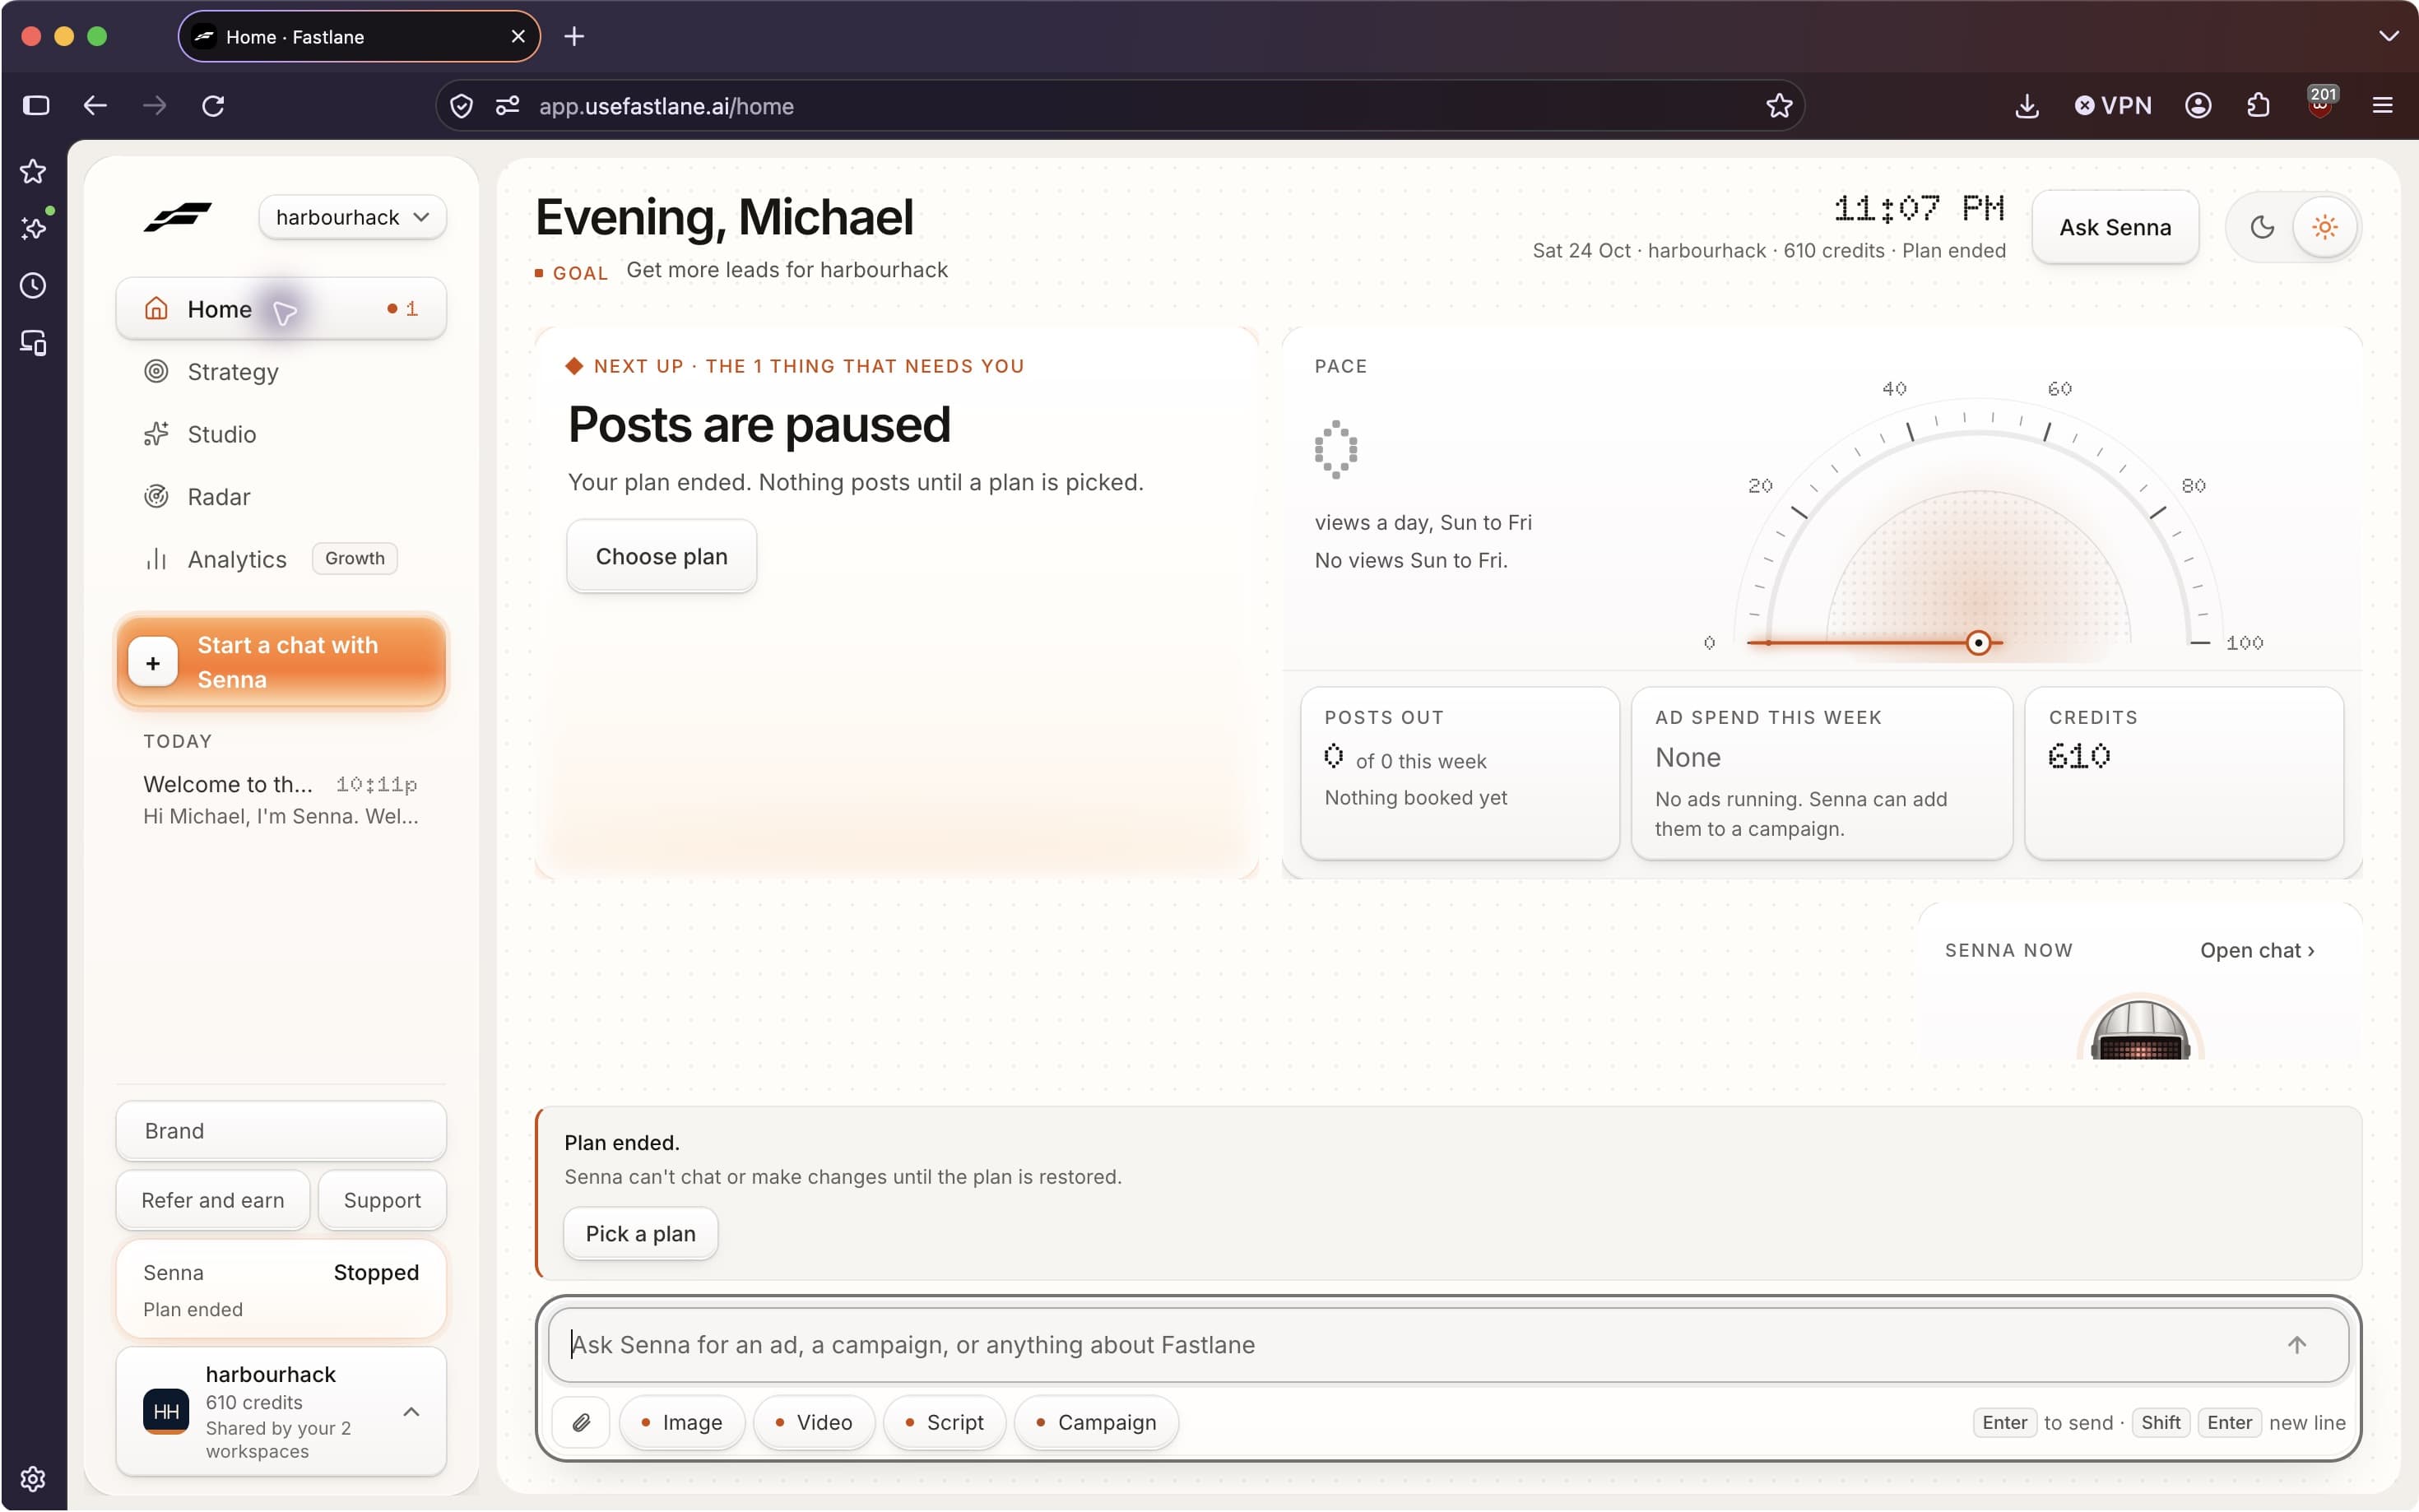2419x1512 pixels.
Task: Click the VPN indicator in the toolbar
Action: [x=2112, y=105]
